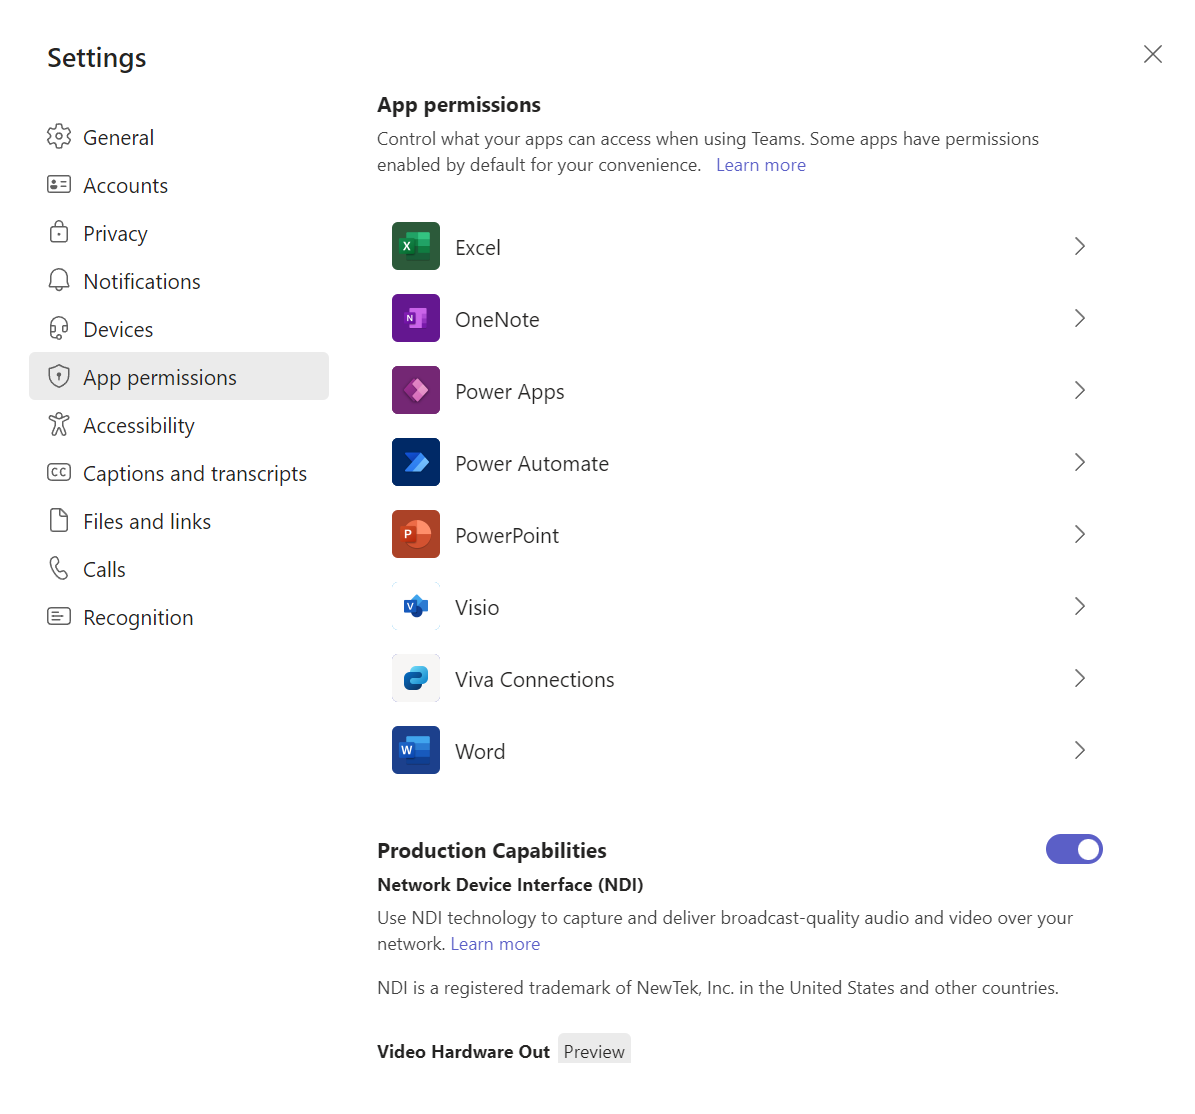This screenshot has height=1114, width=1195.
Task: Click the Devices headset icon
Action: [x=59, y=328]
